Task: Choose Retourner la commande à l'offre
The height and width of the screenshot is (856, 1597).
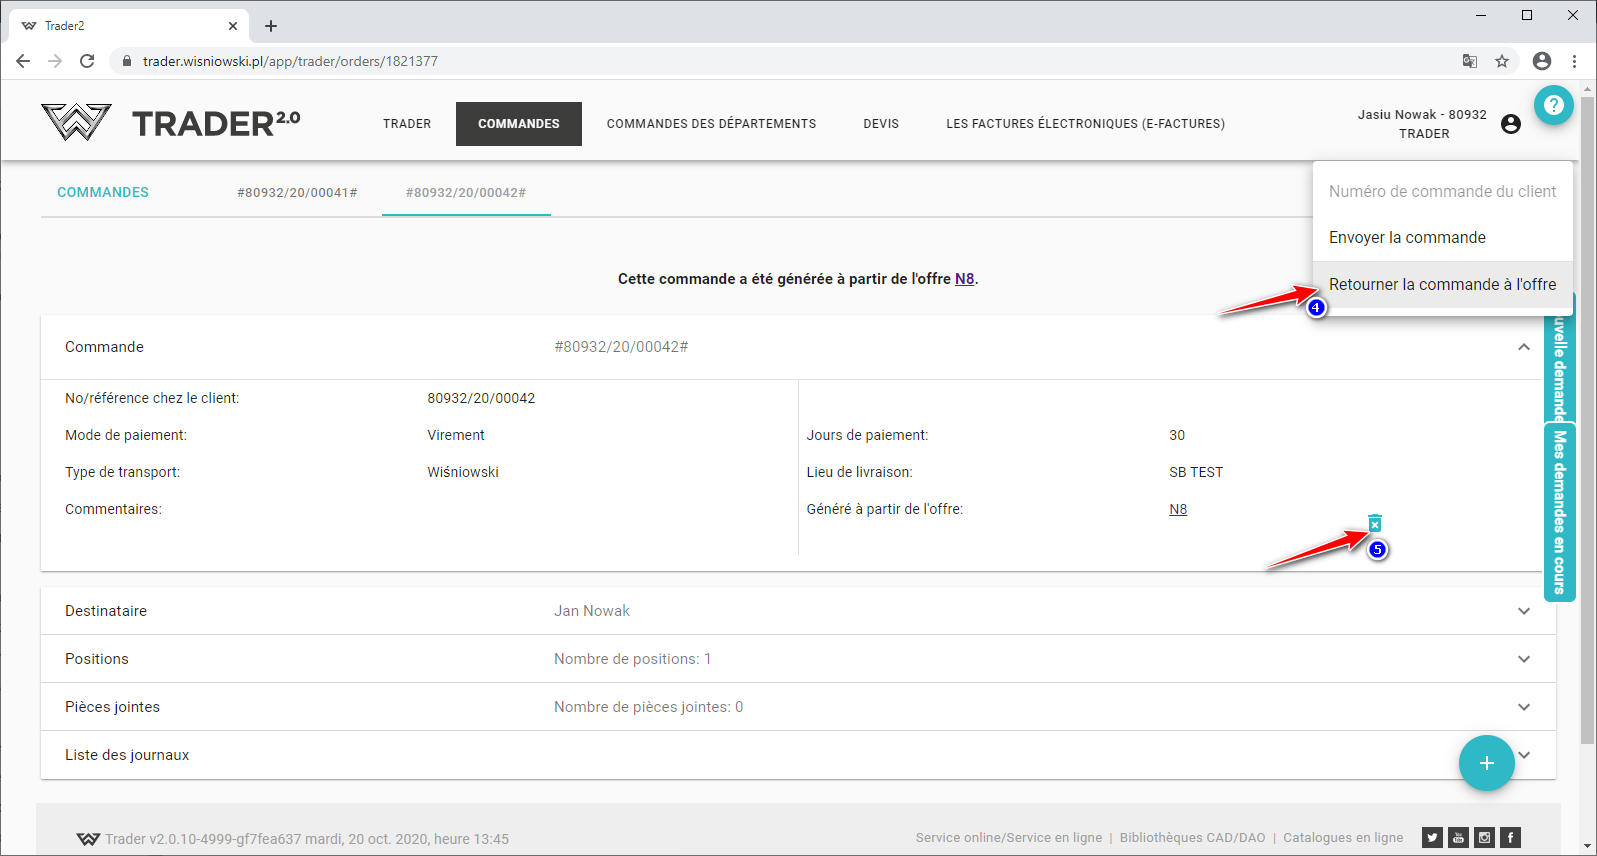Action: pos(1441,285)
